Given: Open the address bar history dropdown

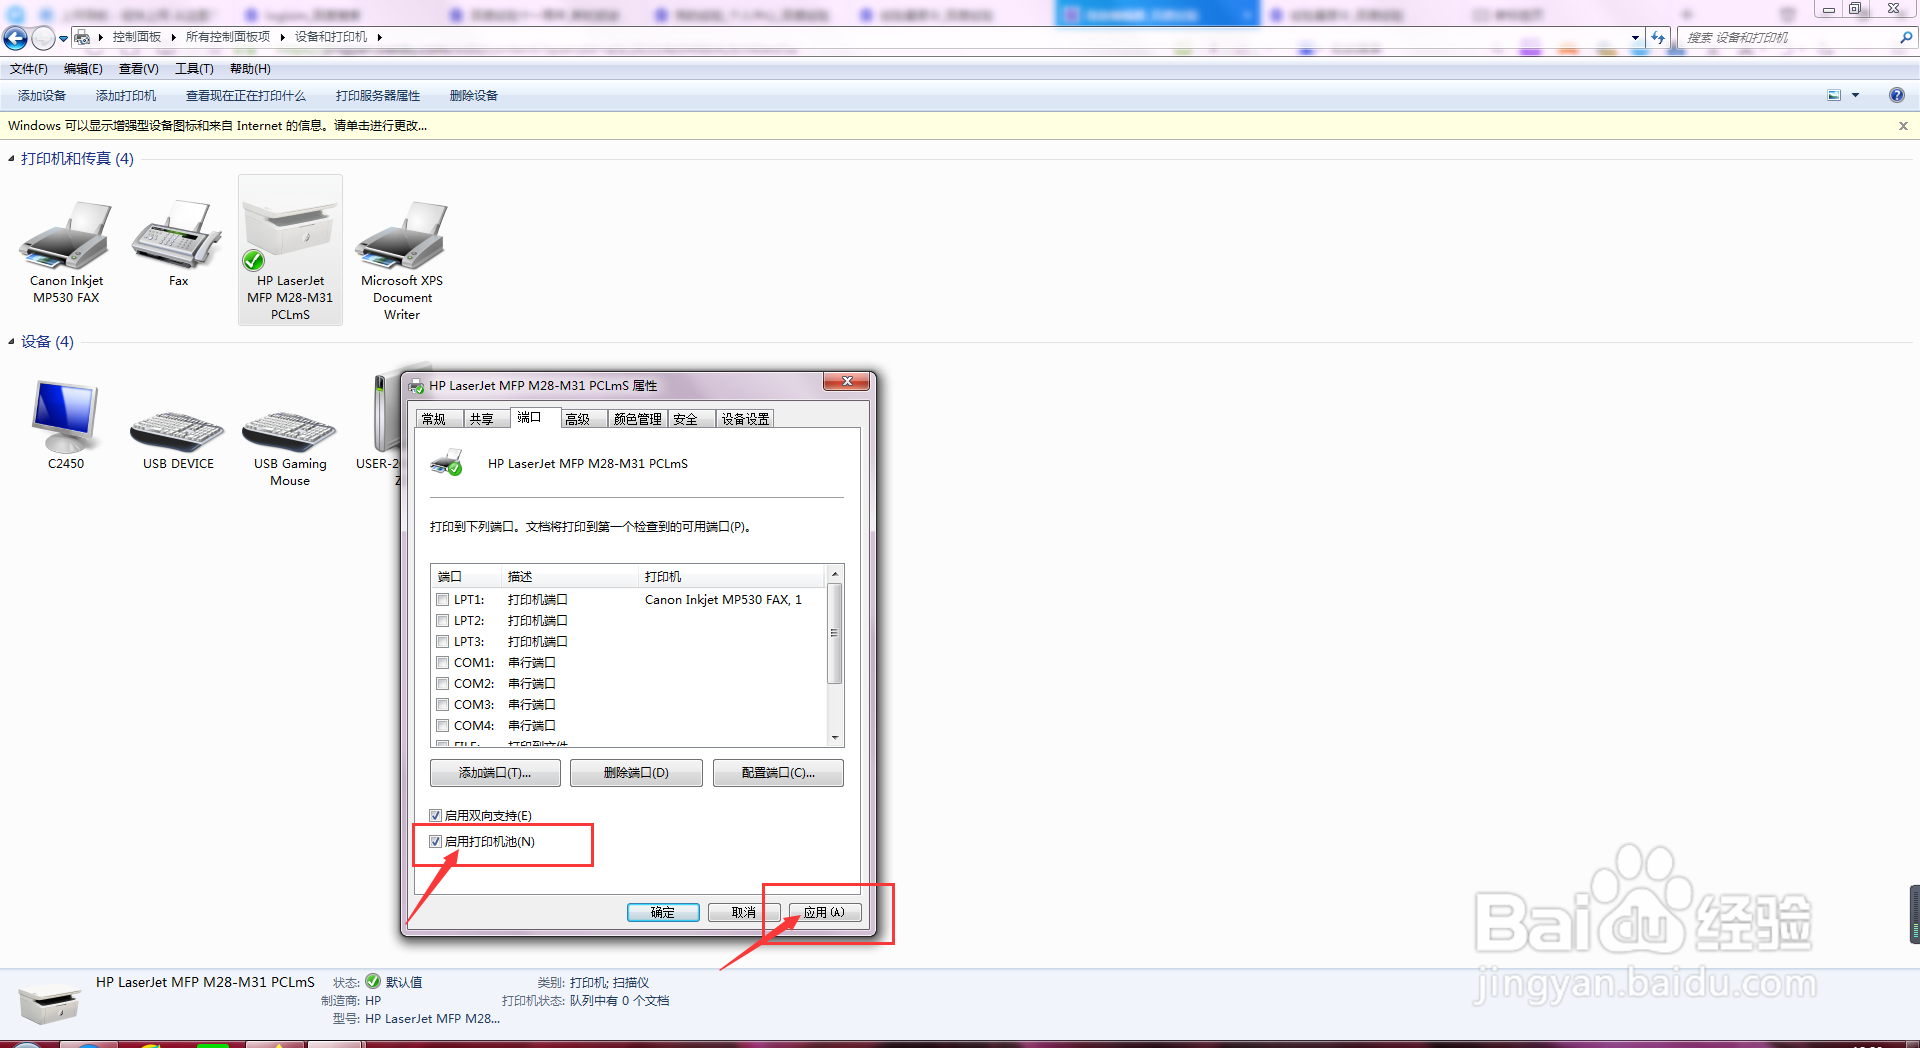Looking at the screenshot, I should (x=1635, y=37).
